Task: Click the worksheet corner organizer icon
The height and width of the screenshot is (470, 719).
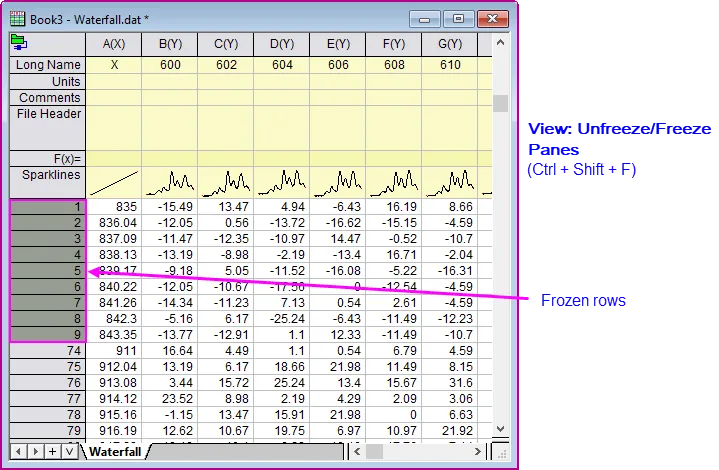Action: click(x=19, y=43)
